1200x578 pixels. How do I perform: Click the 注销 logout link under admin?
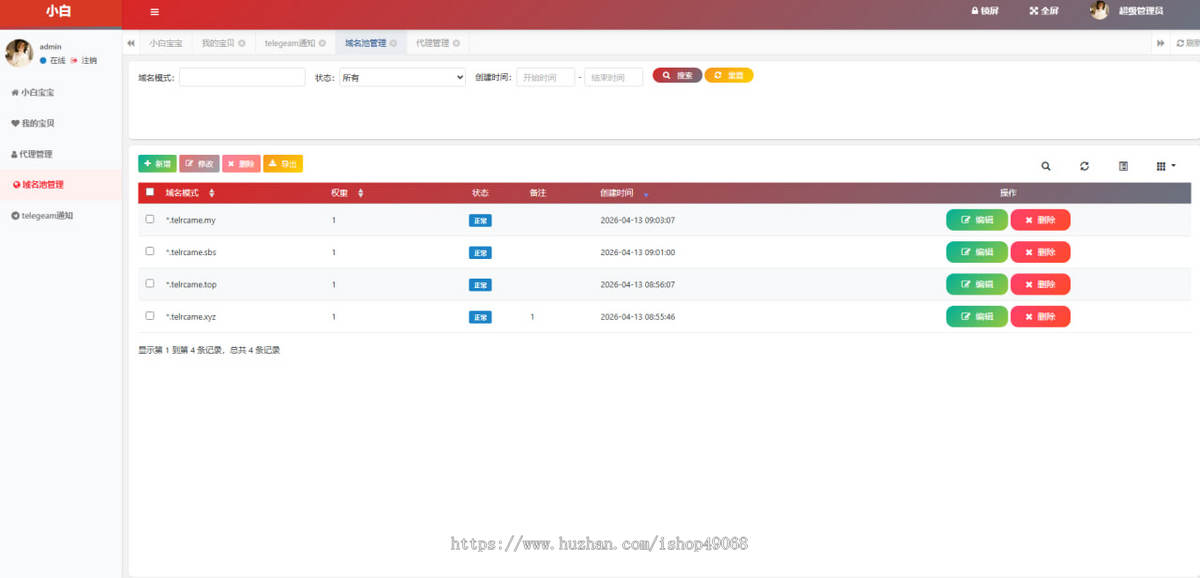pos(84,61)
